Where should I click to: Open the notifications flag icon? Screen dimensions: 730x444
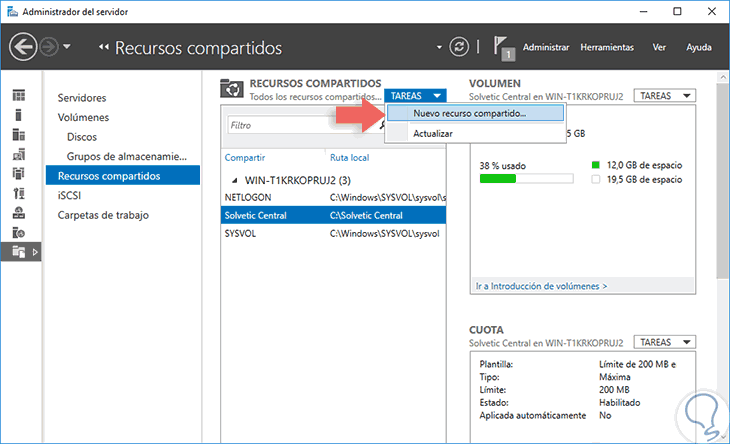coord(503,47)
